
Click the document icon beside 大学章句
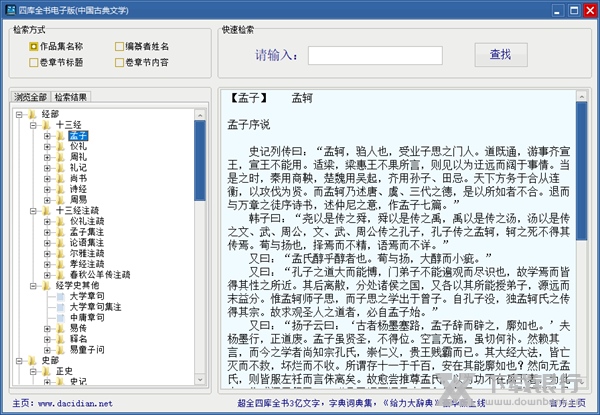tap(60, 296)
